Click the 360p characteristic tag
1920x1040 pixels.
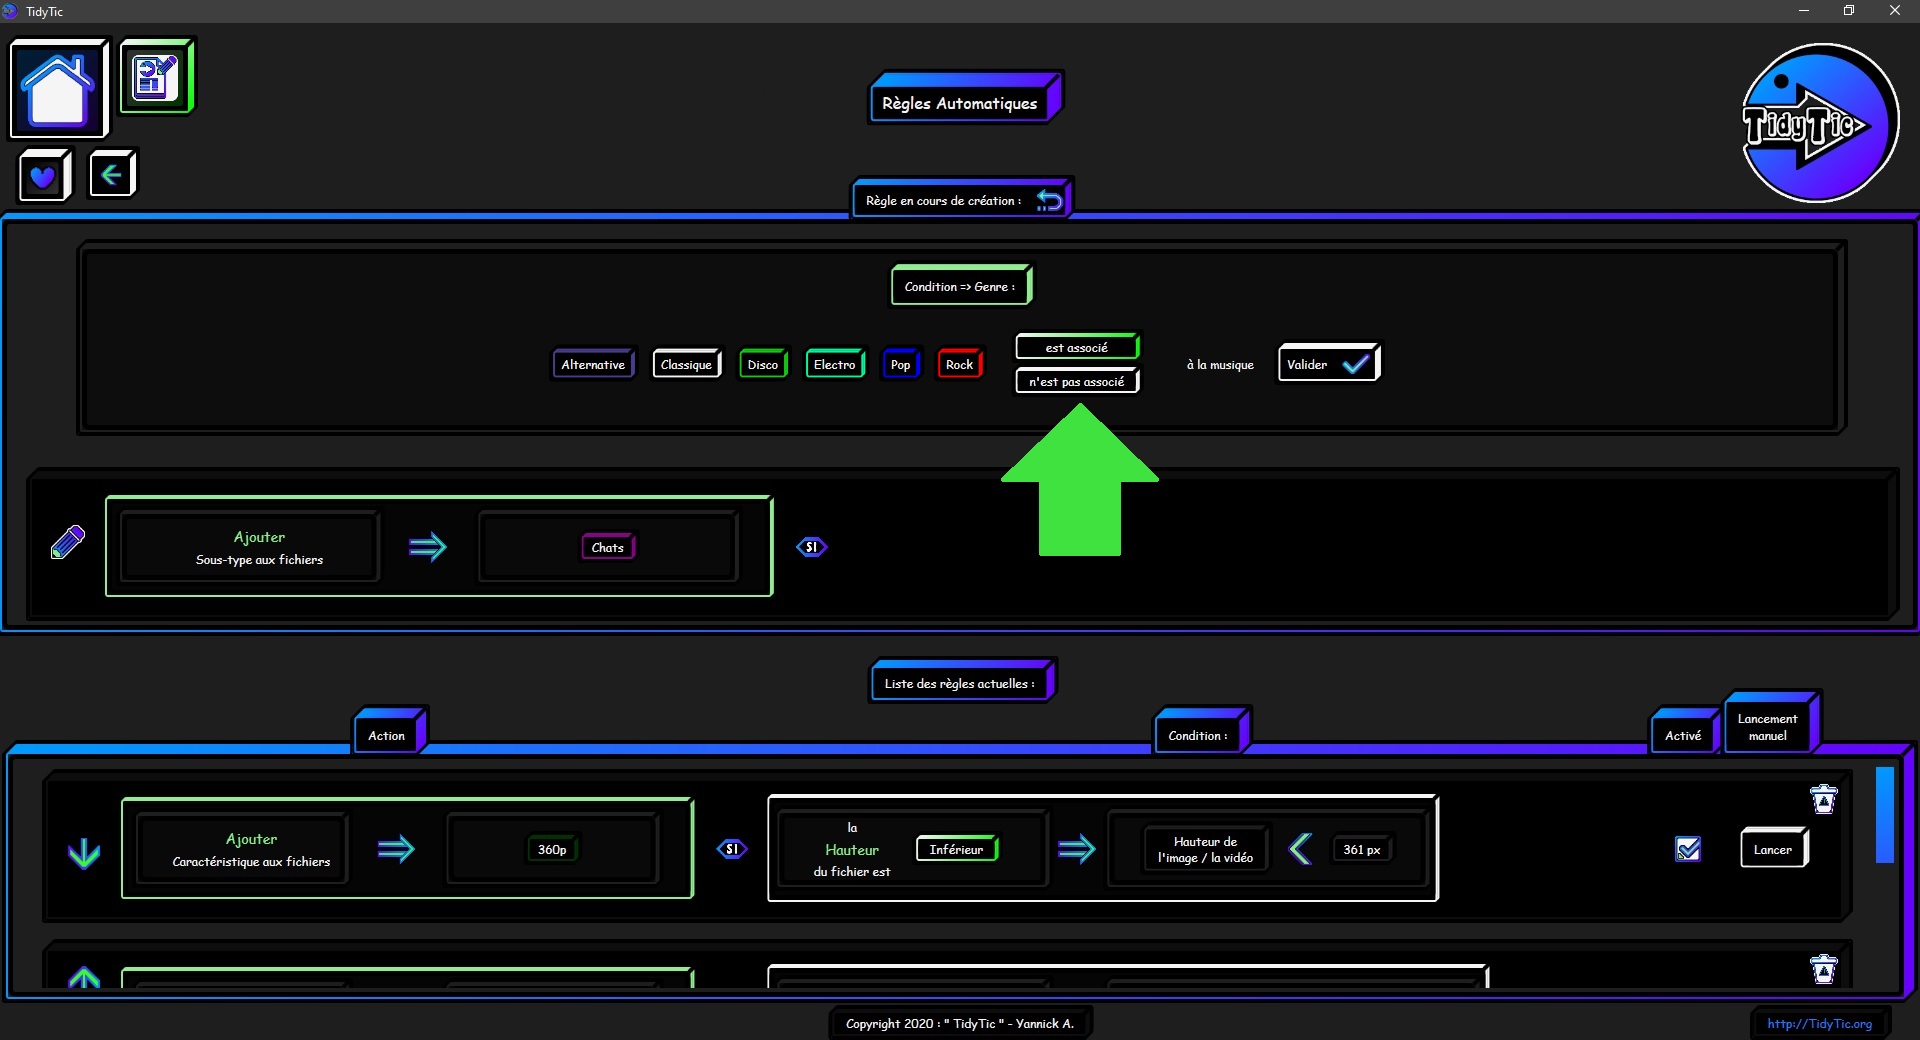click(552, 849)
